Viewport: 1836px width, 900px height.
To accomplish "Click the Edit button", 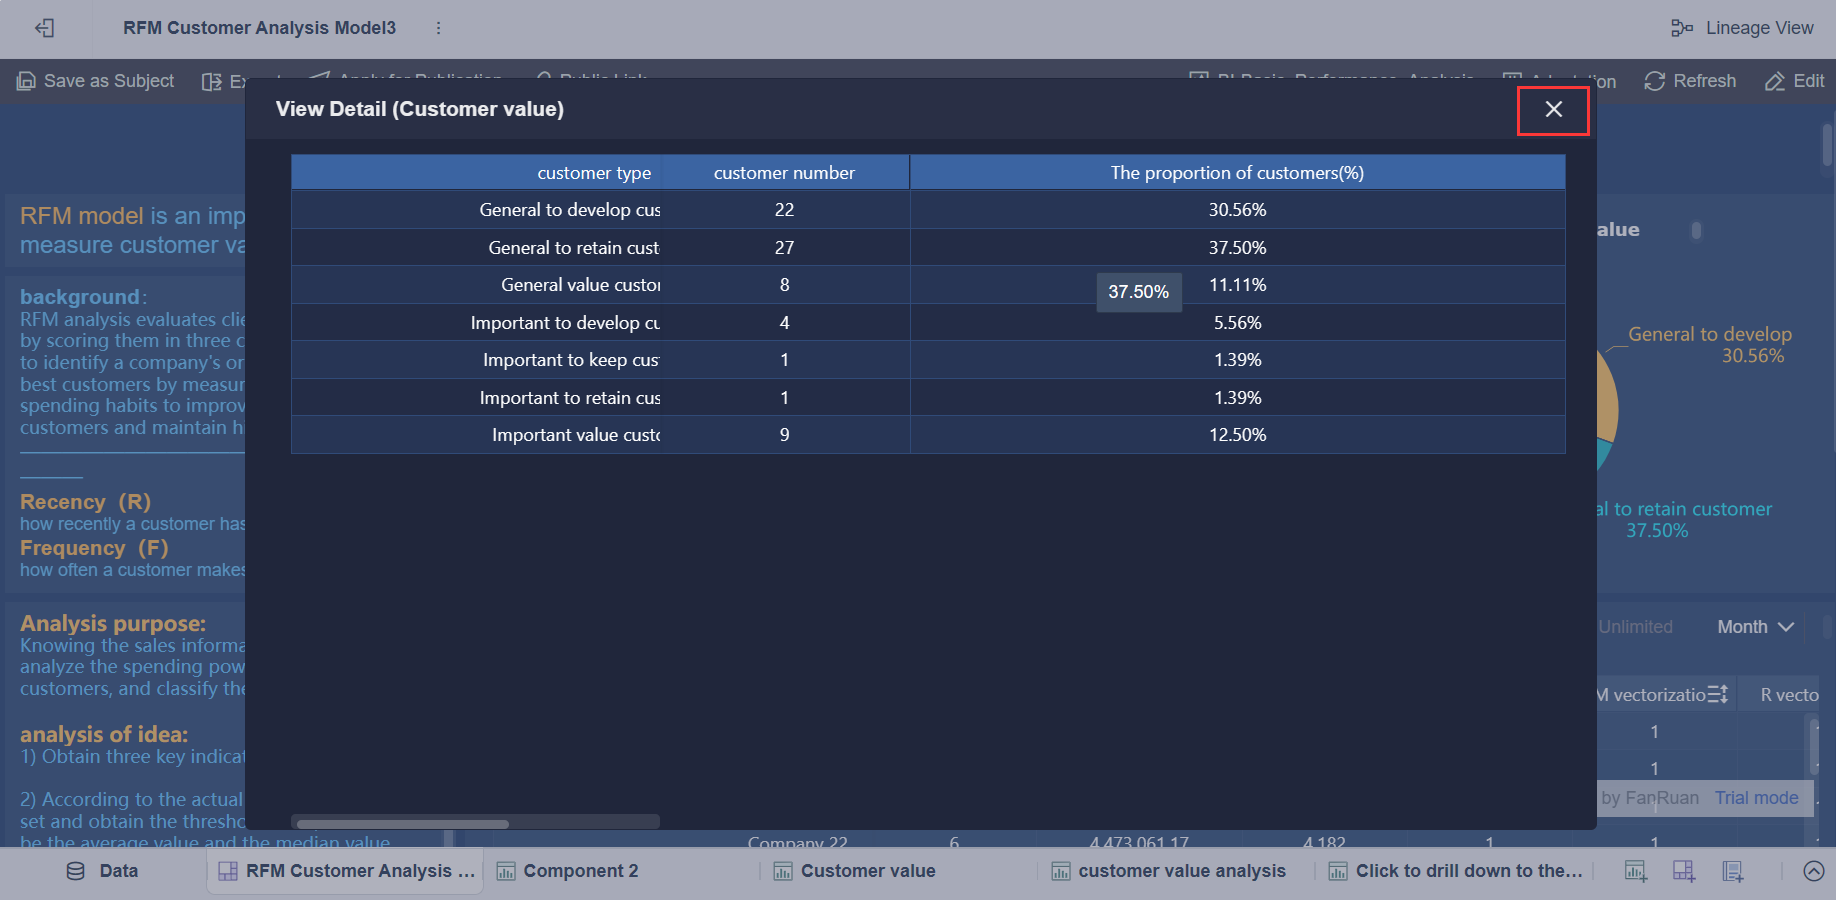I will (x=1795, y=81).
